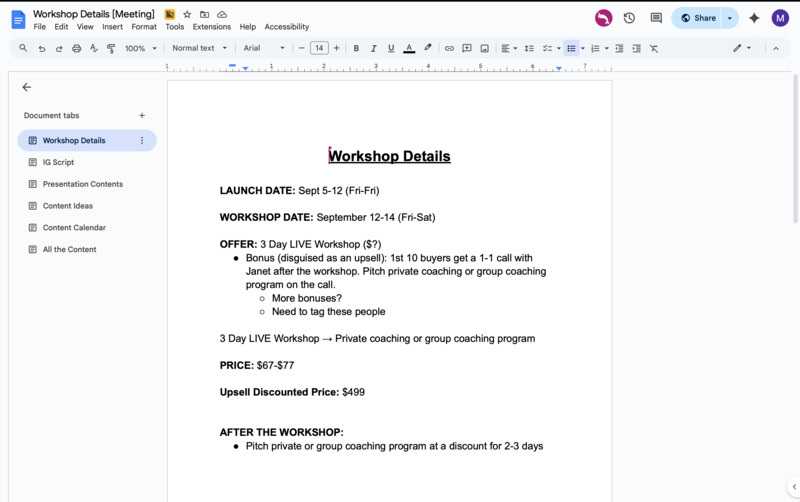The image size is (800, 502).
Task: Move document using the folder icon
Action: (x=205, y=14)
